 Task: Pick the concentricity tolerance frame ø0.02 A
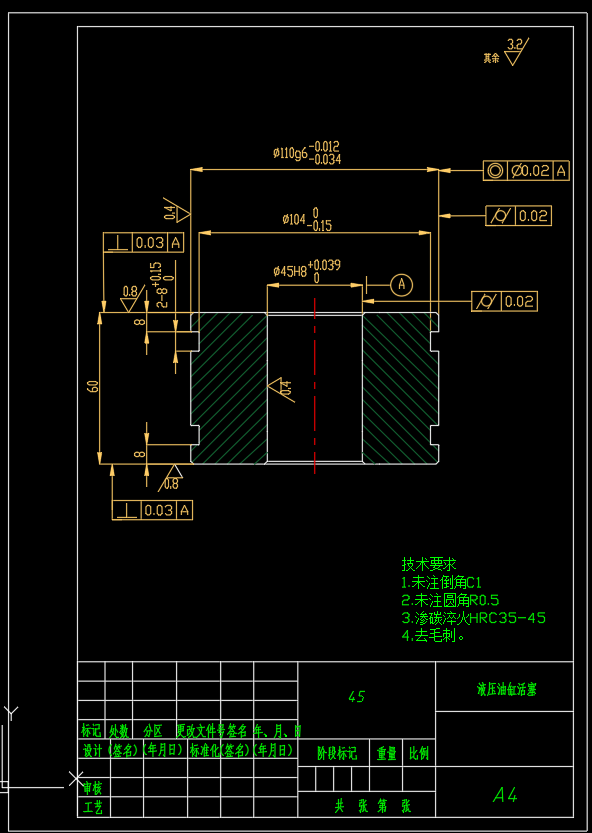(x=526, y=171)
